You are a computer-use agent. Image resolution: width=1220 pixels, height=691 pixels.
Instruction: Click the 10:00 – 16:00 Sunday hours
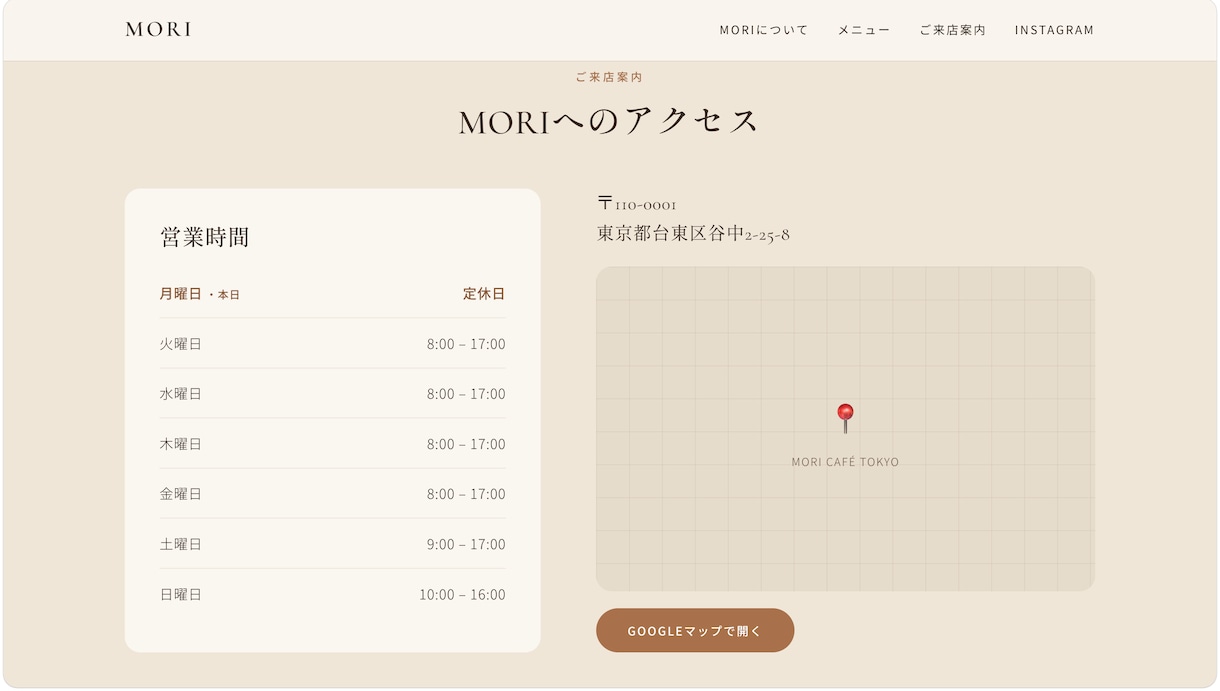tap(462, 594)
